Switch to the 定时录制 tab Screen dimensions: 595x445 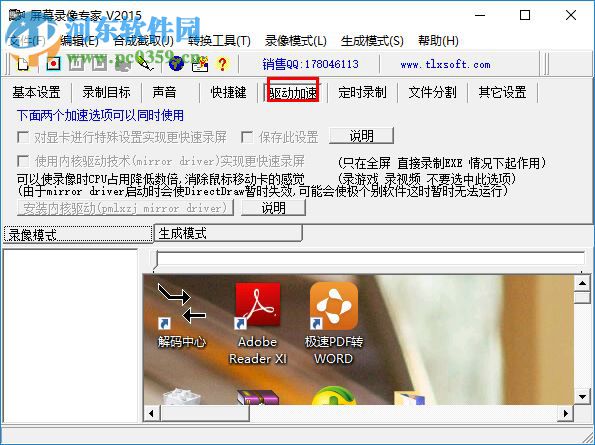(x=362, y=92)
